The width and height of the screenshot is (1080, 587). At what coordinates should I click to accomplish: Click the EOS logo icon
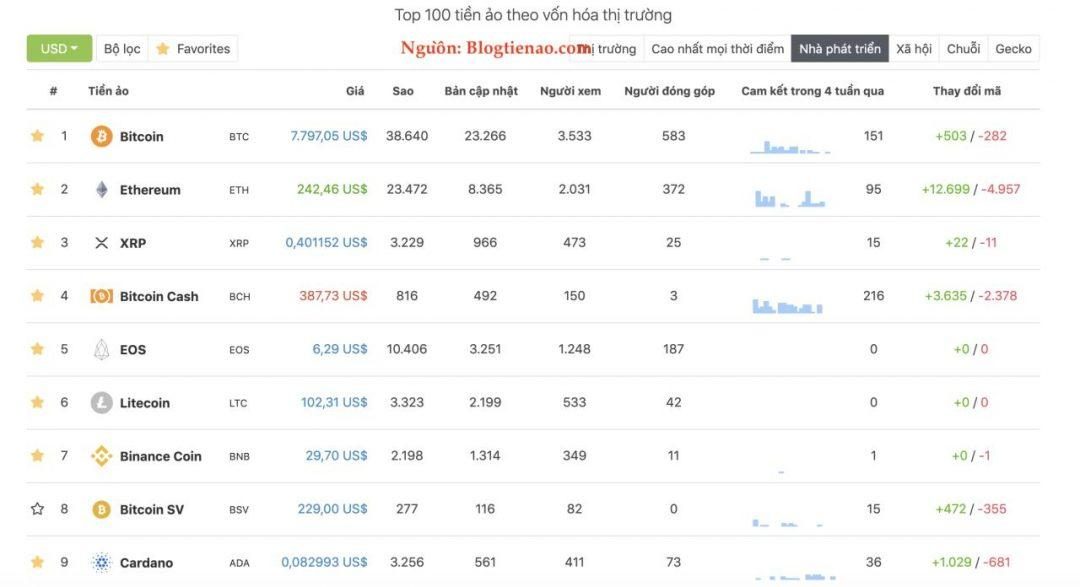pyautogui.click(x=101, y=349)
